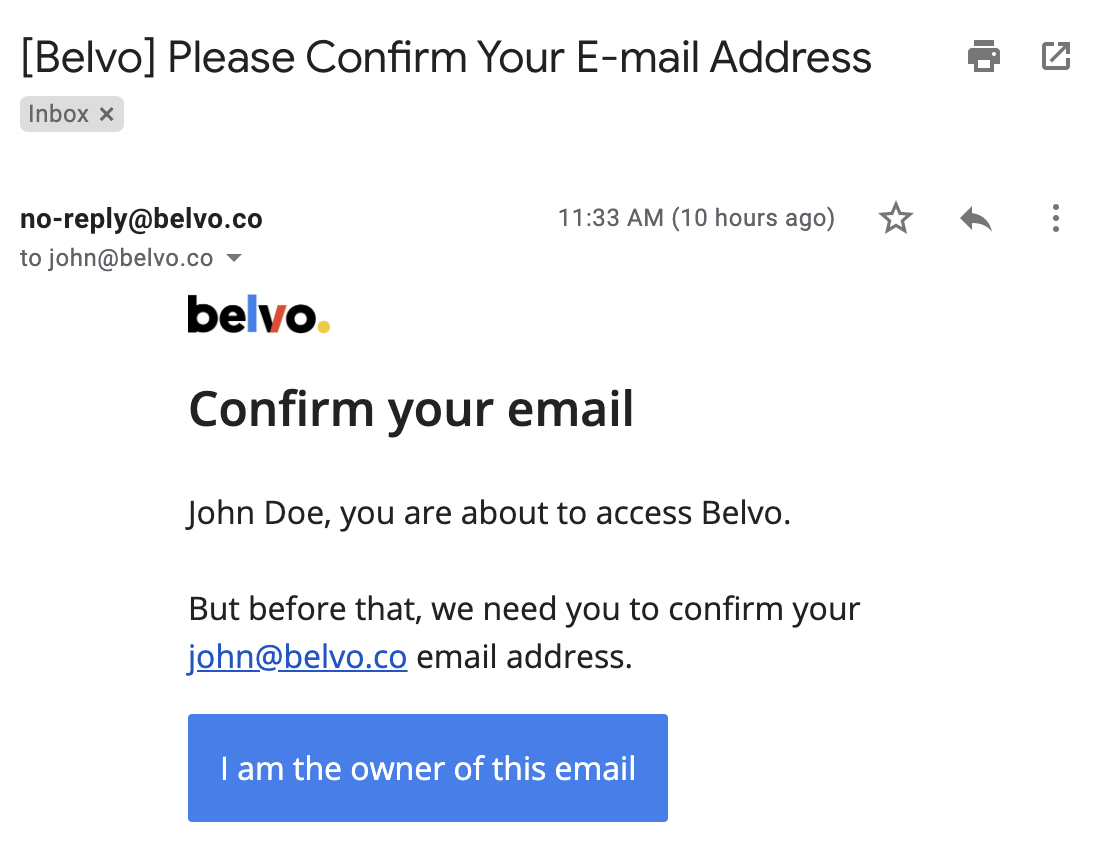Click the '(10 hours ago)' text
The height and width of the screenshot is (866, 1110).
(x=753, y=218)
